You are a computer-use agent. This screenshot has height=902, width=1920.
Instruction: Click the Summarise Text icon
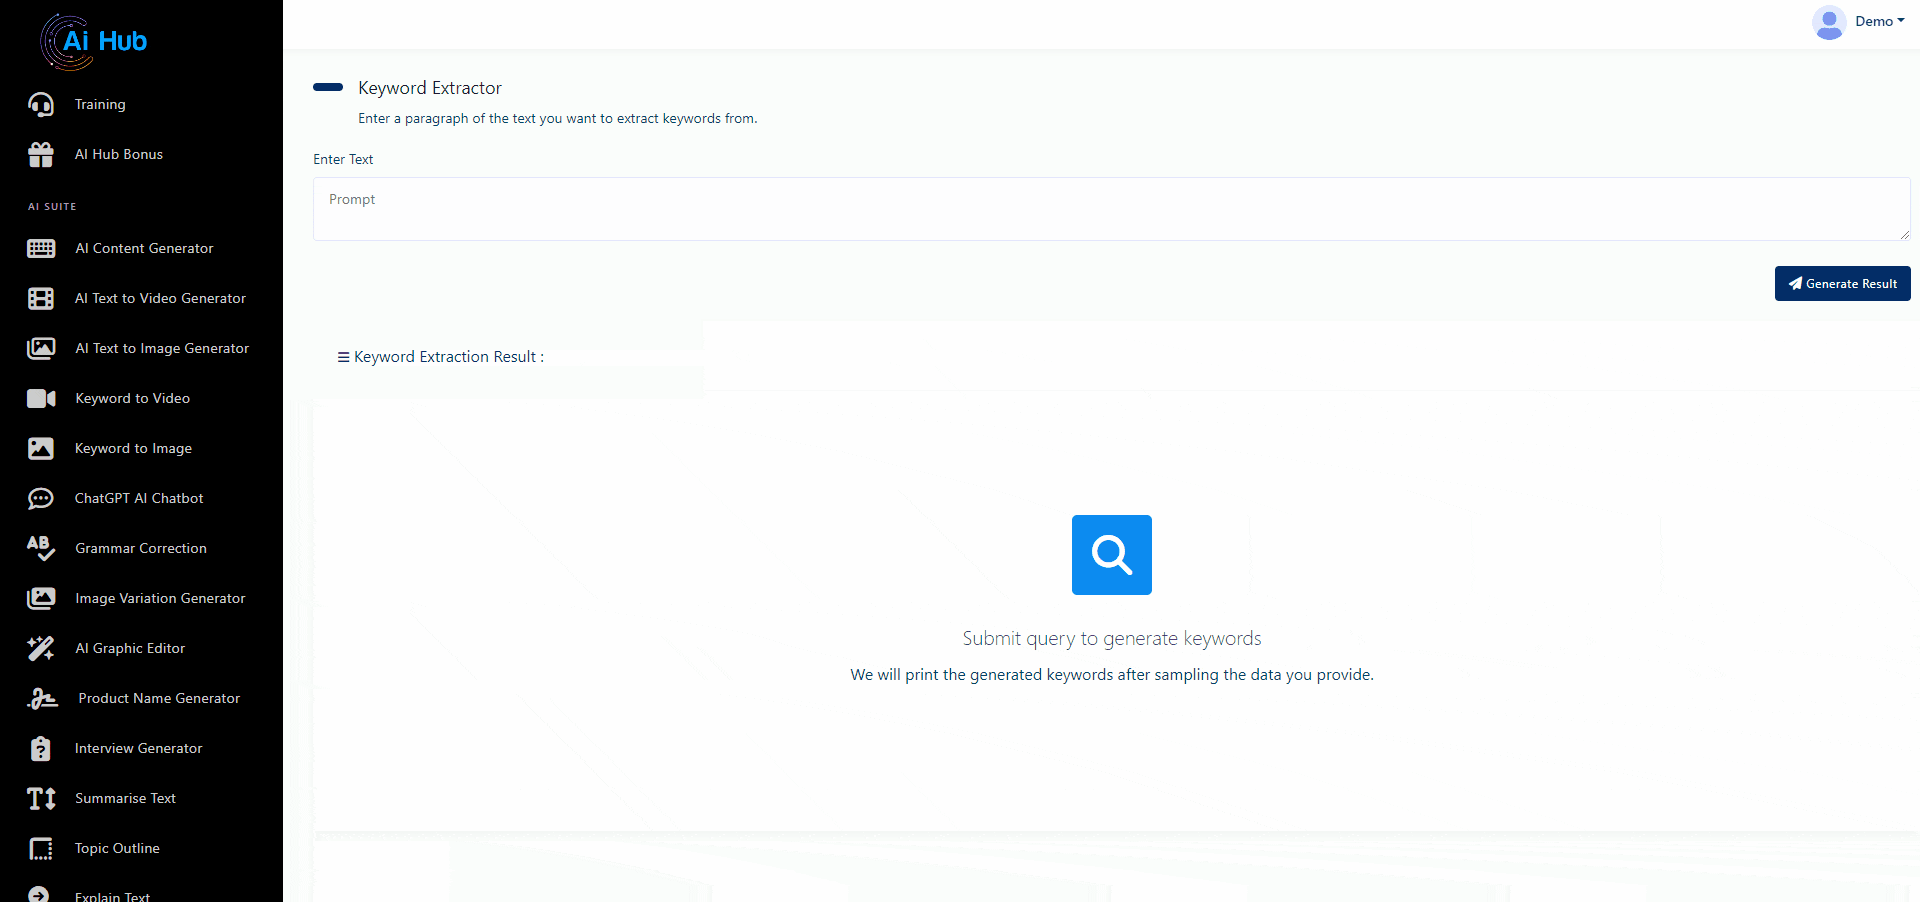click(x=41, y=799)
